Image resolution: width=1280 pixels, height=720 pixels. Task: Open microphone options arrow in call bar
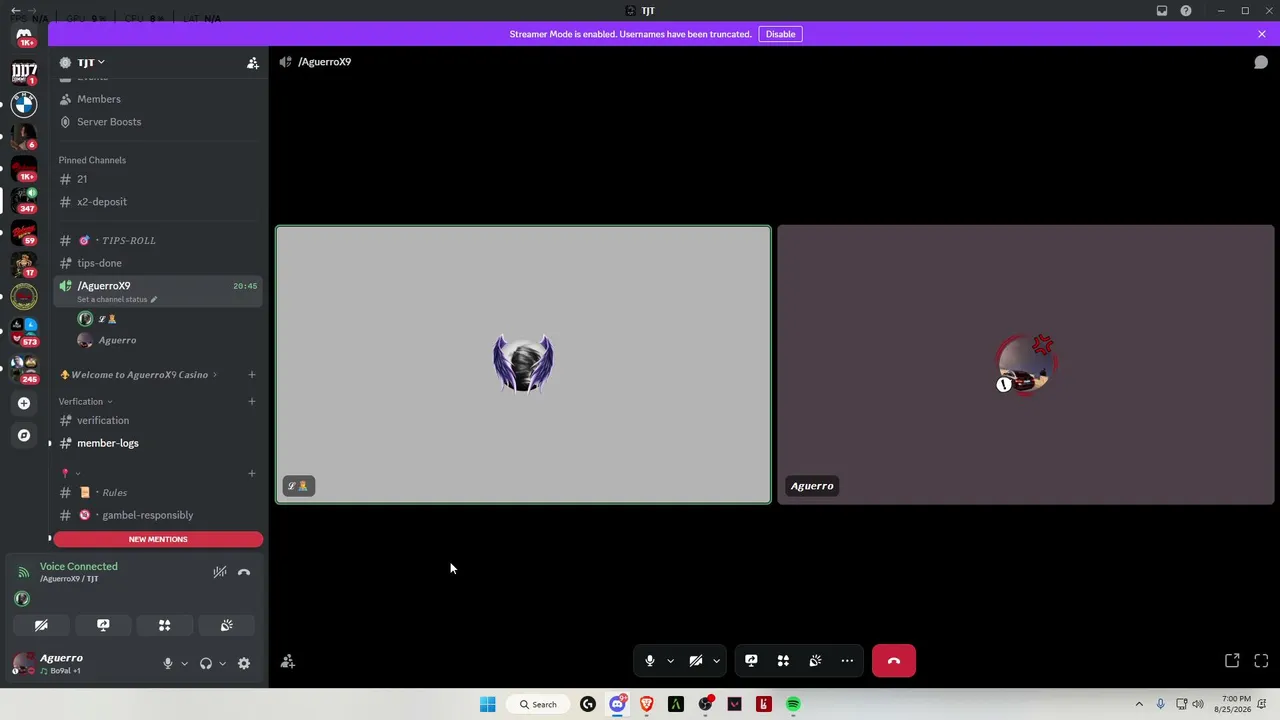(x=670, y=661)
